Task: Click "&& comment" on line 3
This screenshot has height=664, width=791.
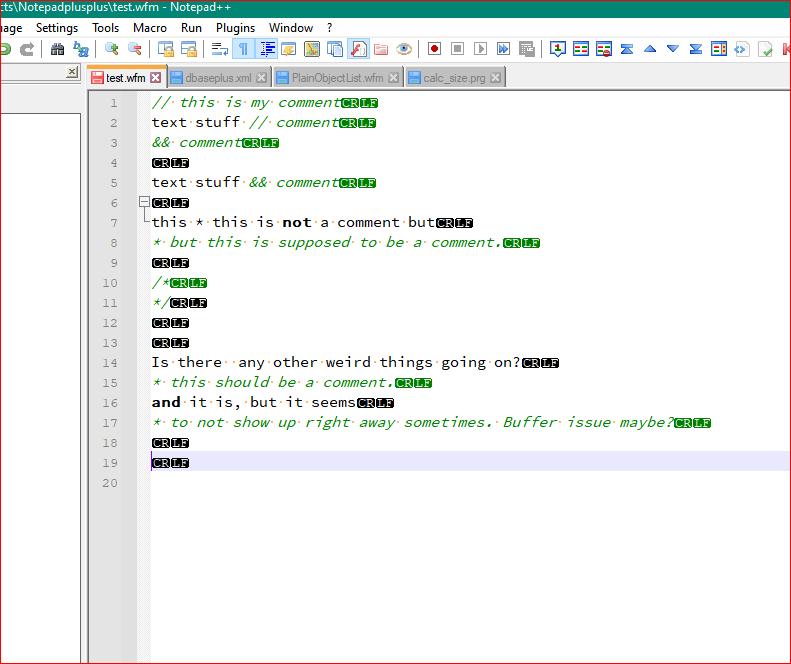Action: pyautogui.click(x=197, y=143)
